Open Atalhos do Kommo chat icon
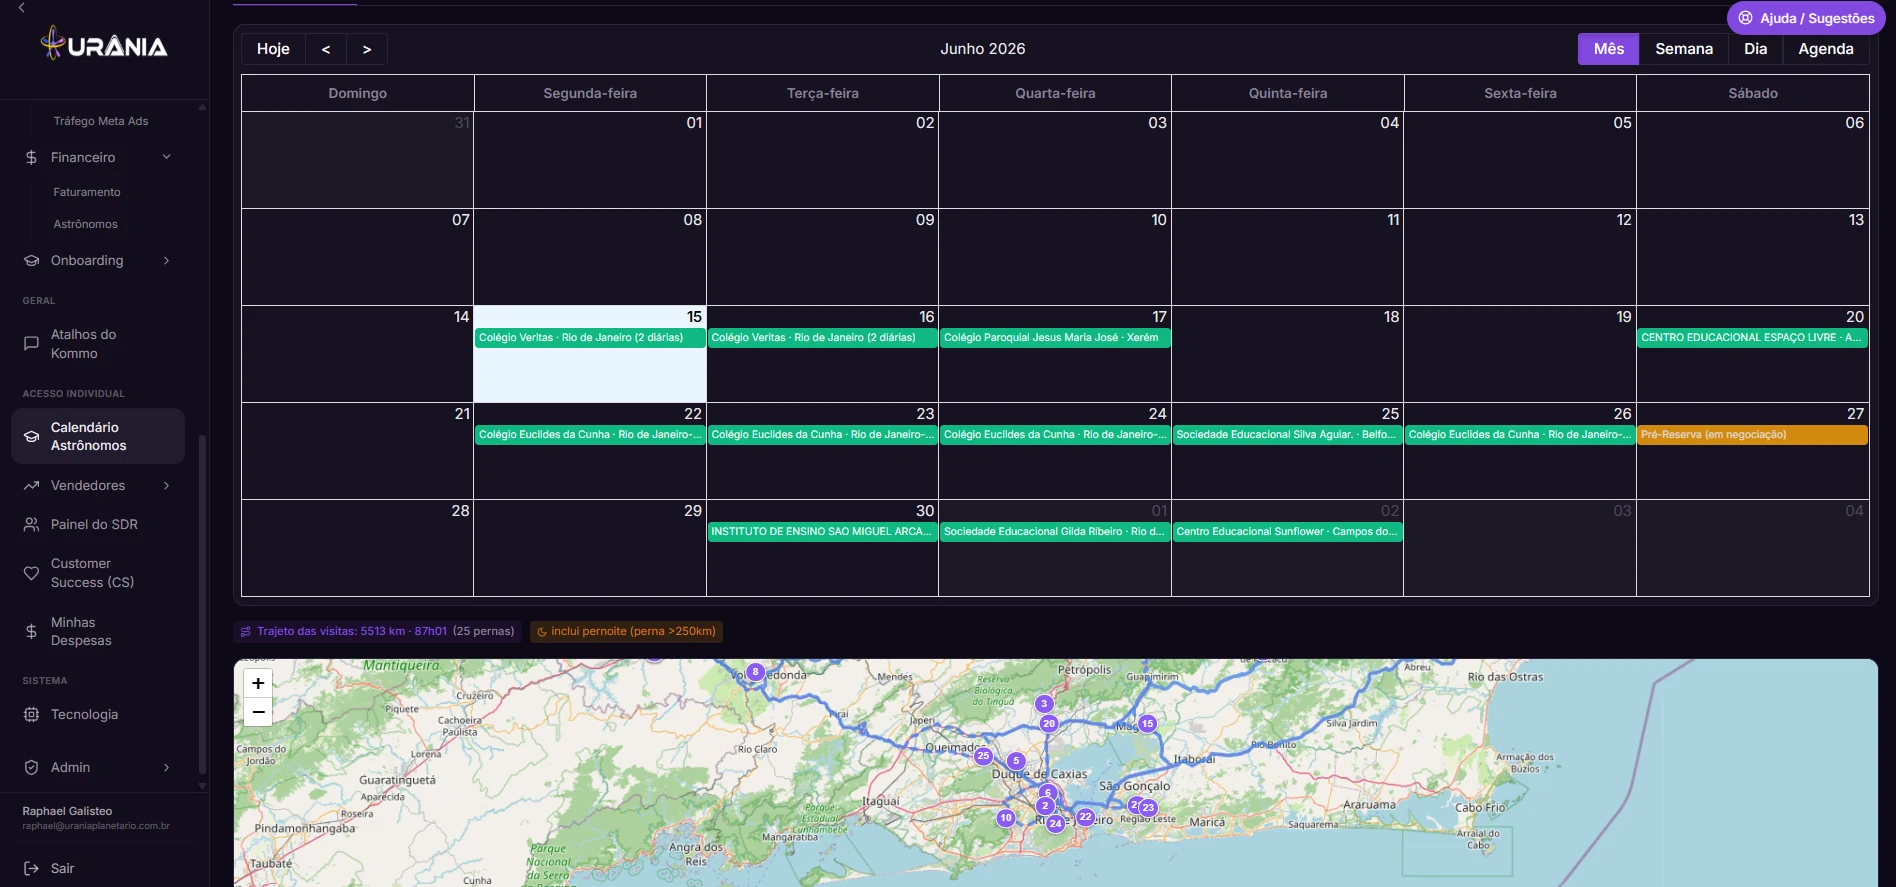 [x=31, y=344]
